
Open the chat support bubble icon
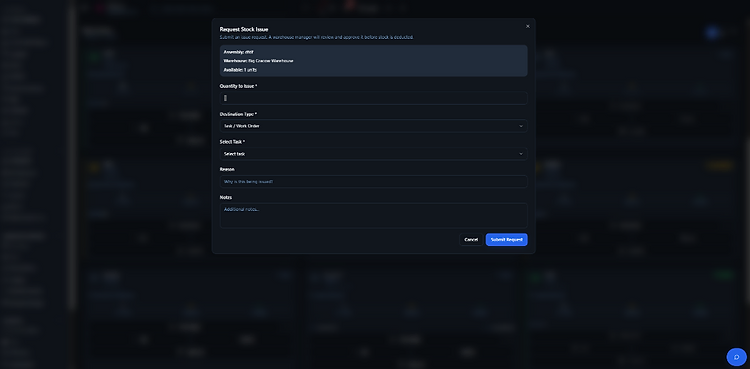pos(737,357)
